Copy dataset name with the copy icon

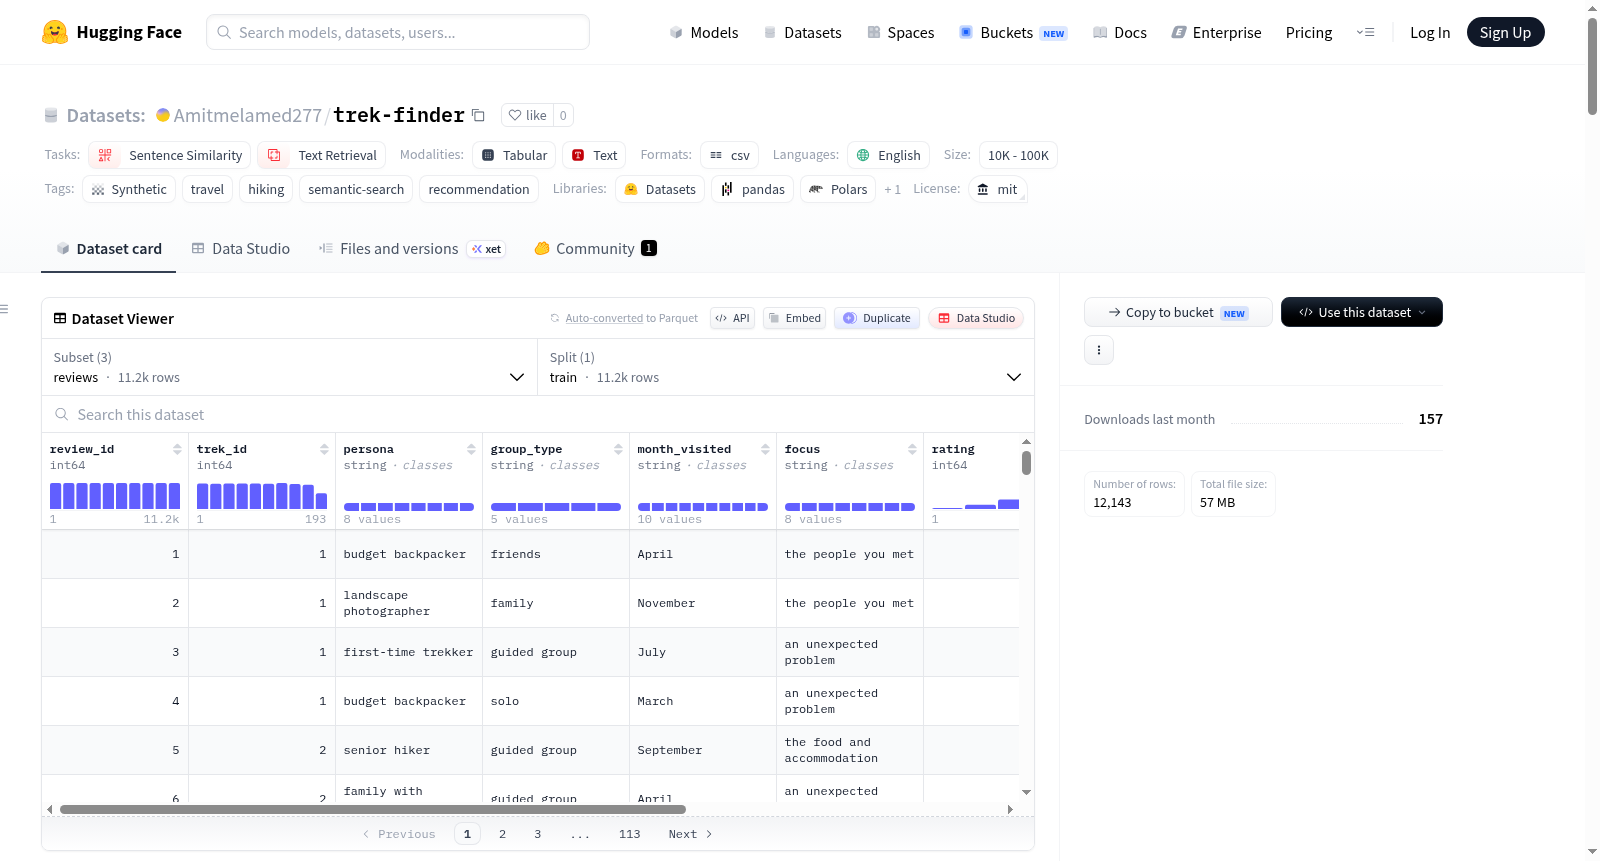click(478, 115)
